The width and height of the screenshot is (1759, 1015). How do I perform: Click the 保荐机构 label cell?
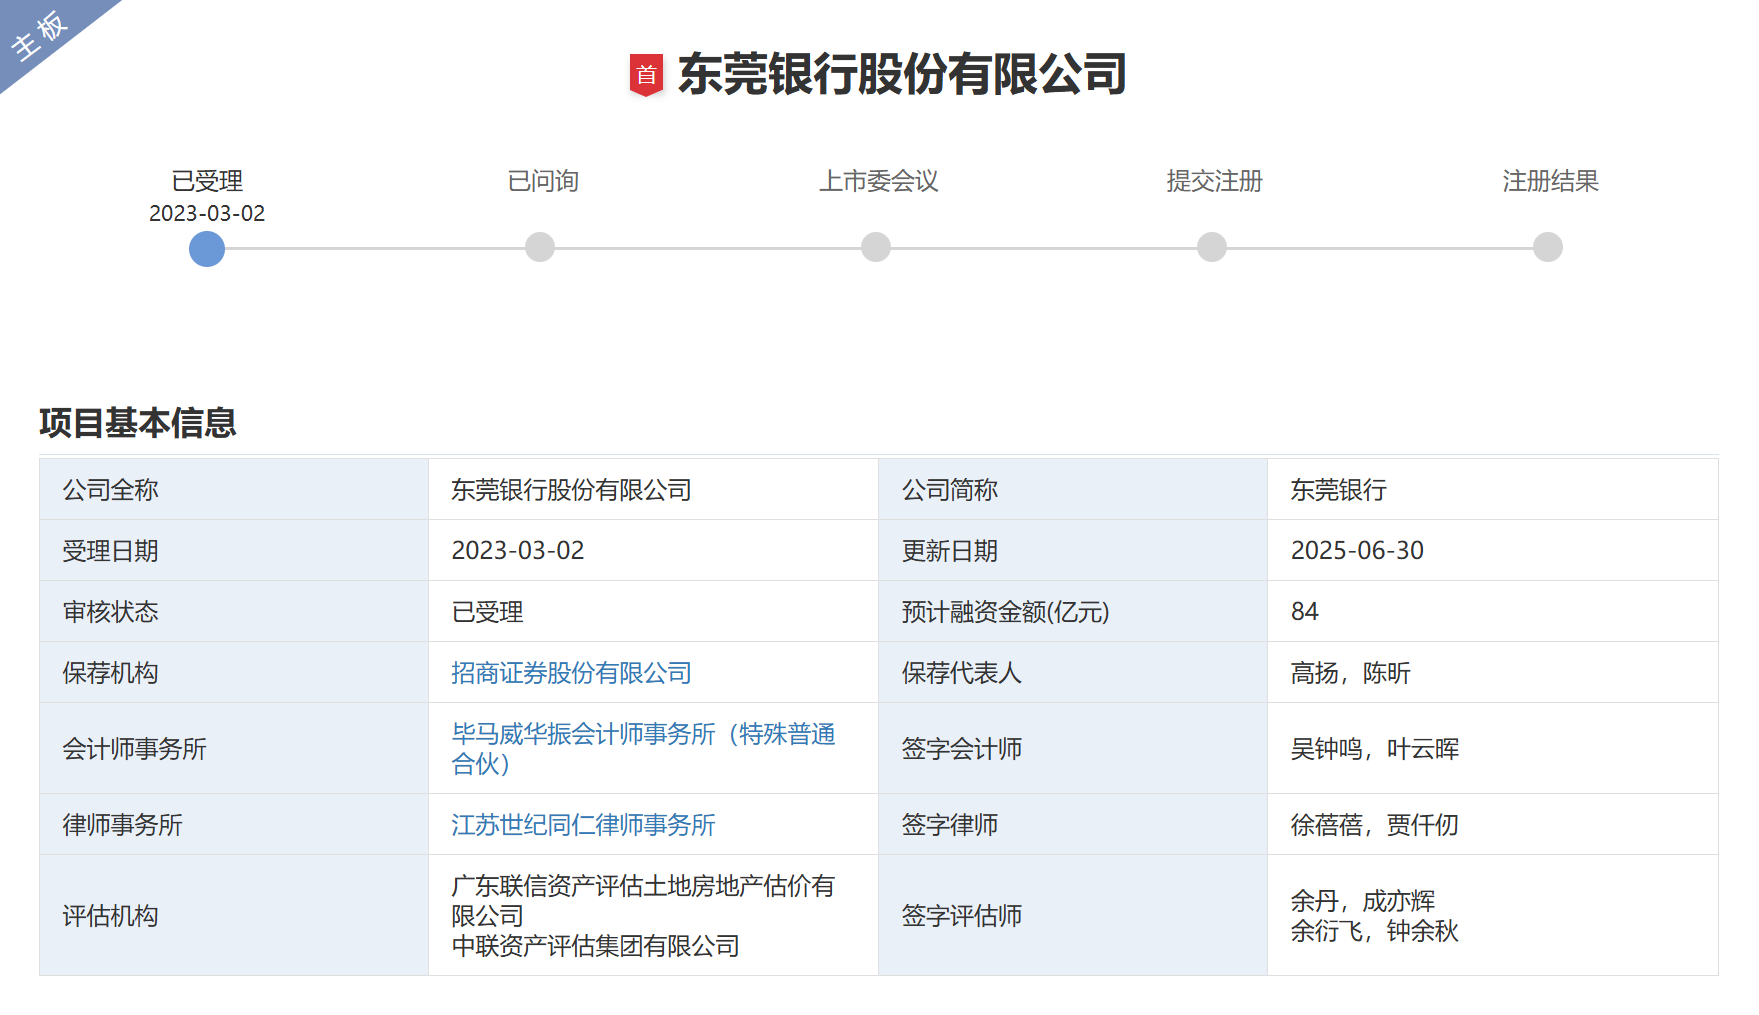coord(234,673)
